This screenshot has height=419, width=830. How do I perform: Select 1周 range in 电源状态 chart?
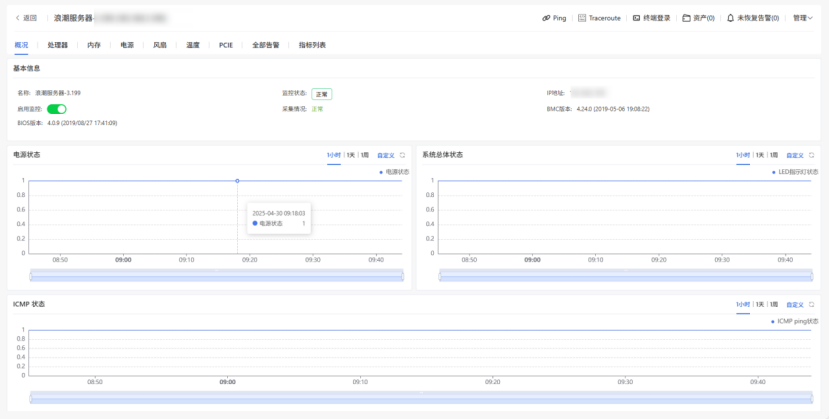[x=364, y=156]
